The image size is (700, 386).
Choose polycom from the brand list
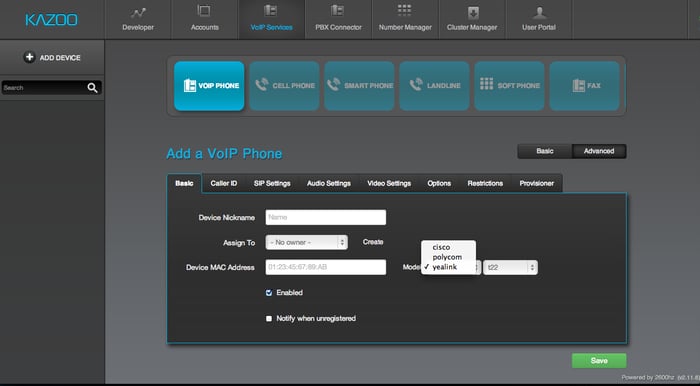[x=449, y=257]
